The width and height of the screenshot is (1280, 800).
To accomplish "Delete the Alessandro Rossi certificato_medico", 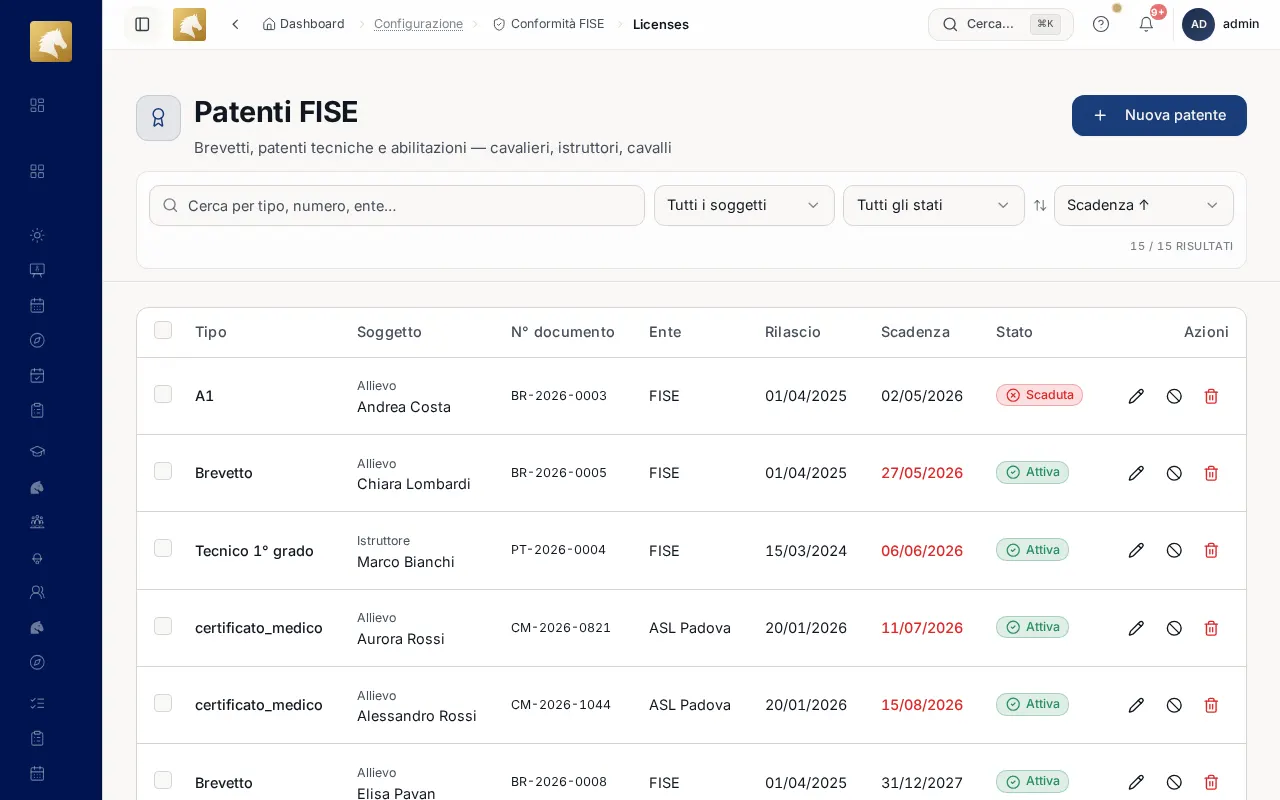I will point(1211,705).
